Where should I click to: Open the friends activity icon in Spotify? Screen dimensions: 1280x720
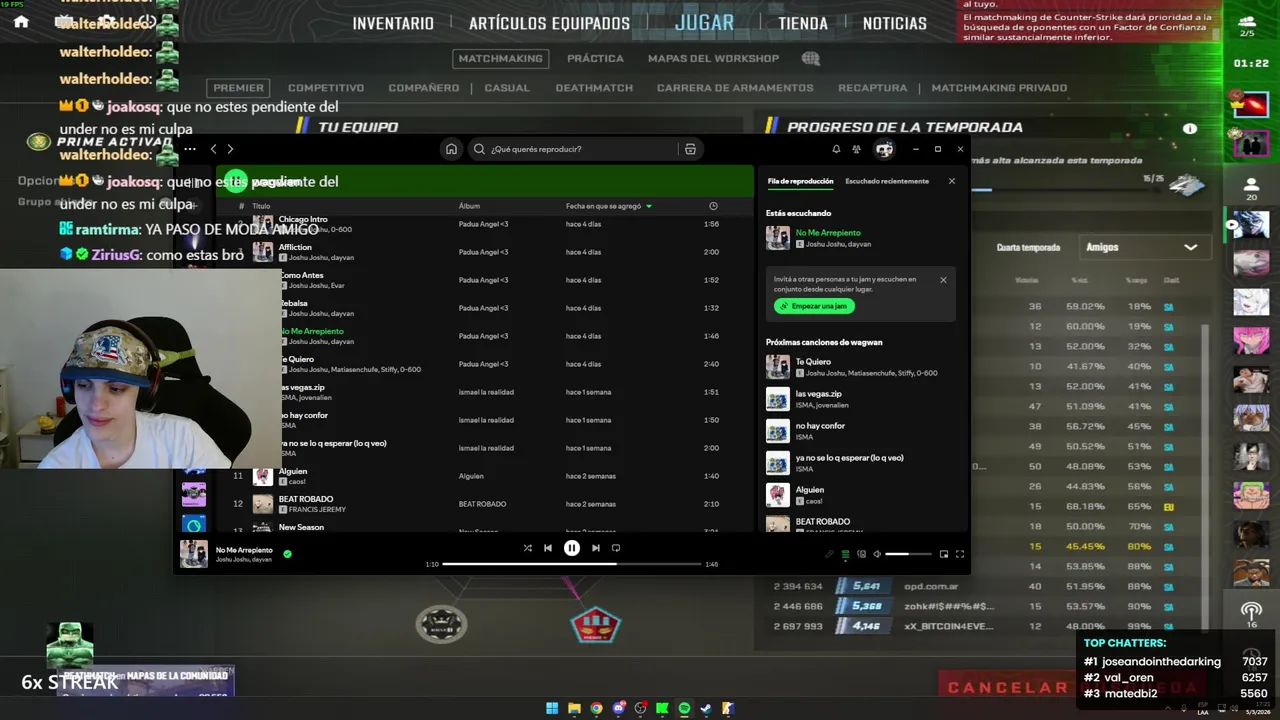pos(857,149)
